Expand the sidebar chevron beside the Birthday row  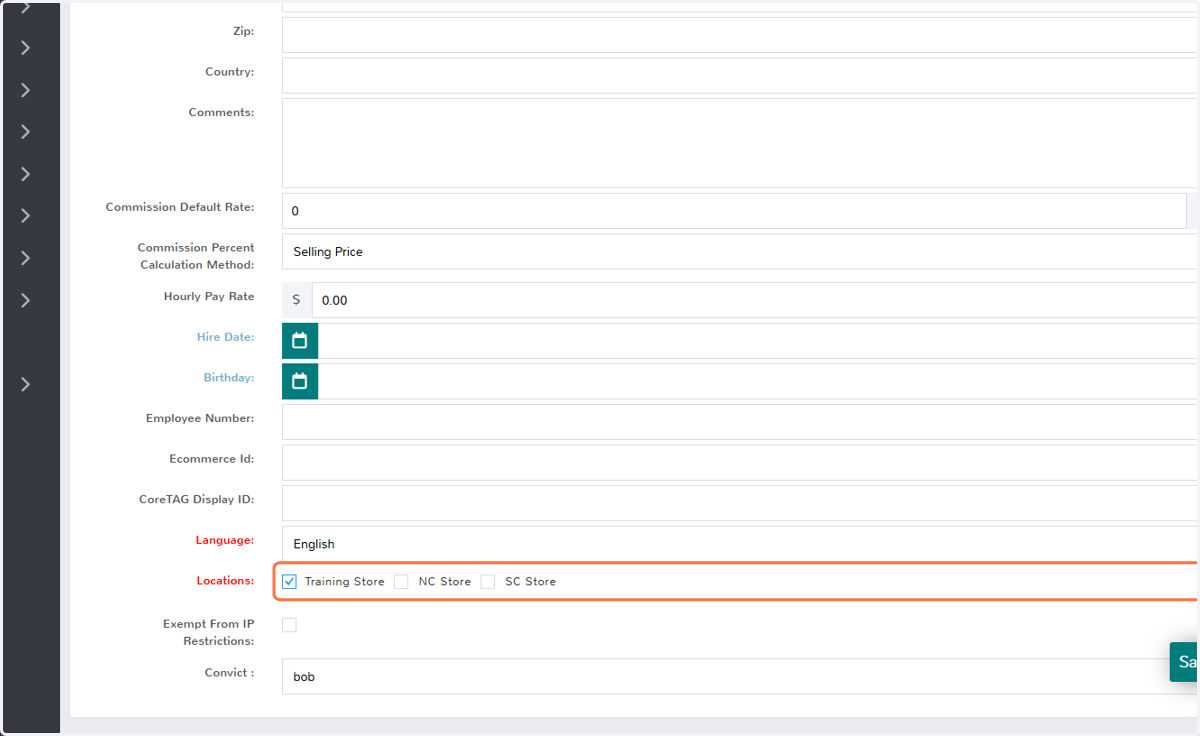[26, 384]
